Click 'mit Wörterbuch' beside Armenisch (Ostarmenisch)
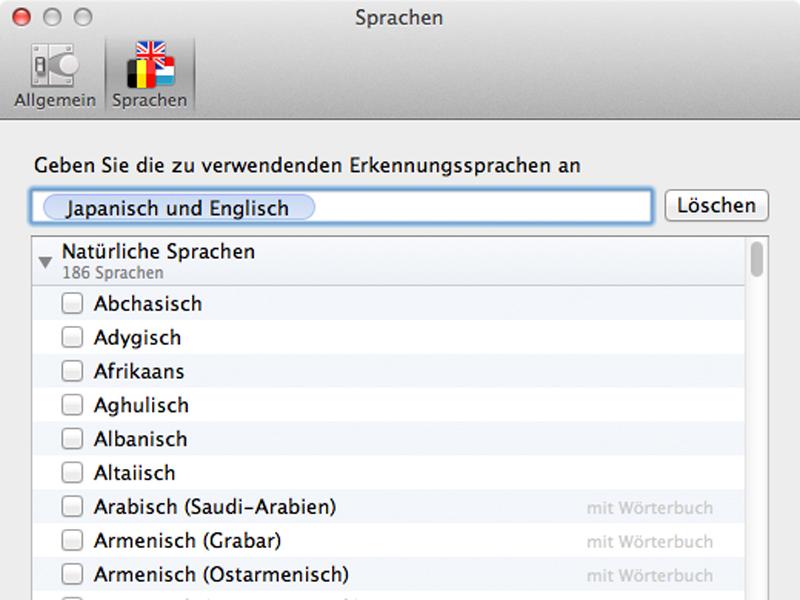This screenshot has height=600, width=800. point(649,576)
